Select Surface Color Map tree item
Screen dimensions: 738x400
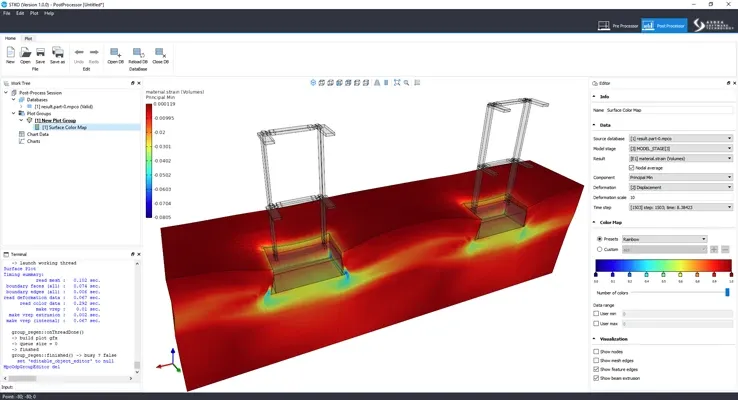point(64,127)
